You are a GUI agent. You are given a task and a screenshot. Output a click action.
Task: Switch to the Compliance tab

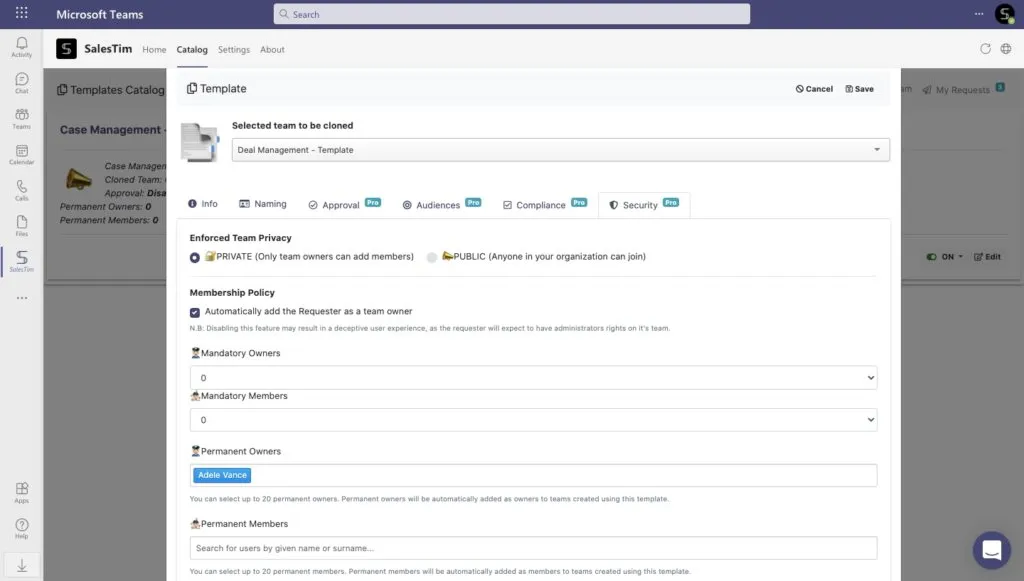coord(545,204)
